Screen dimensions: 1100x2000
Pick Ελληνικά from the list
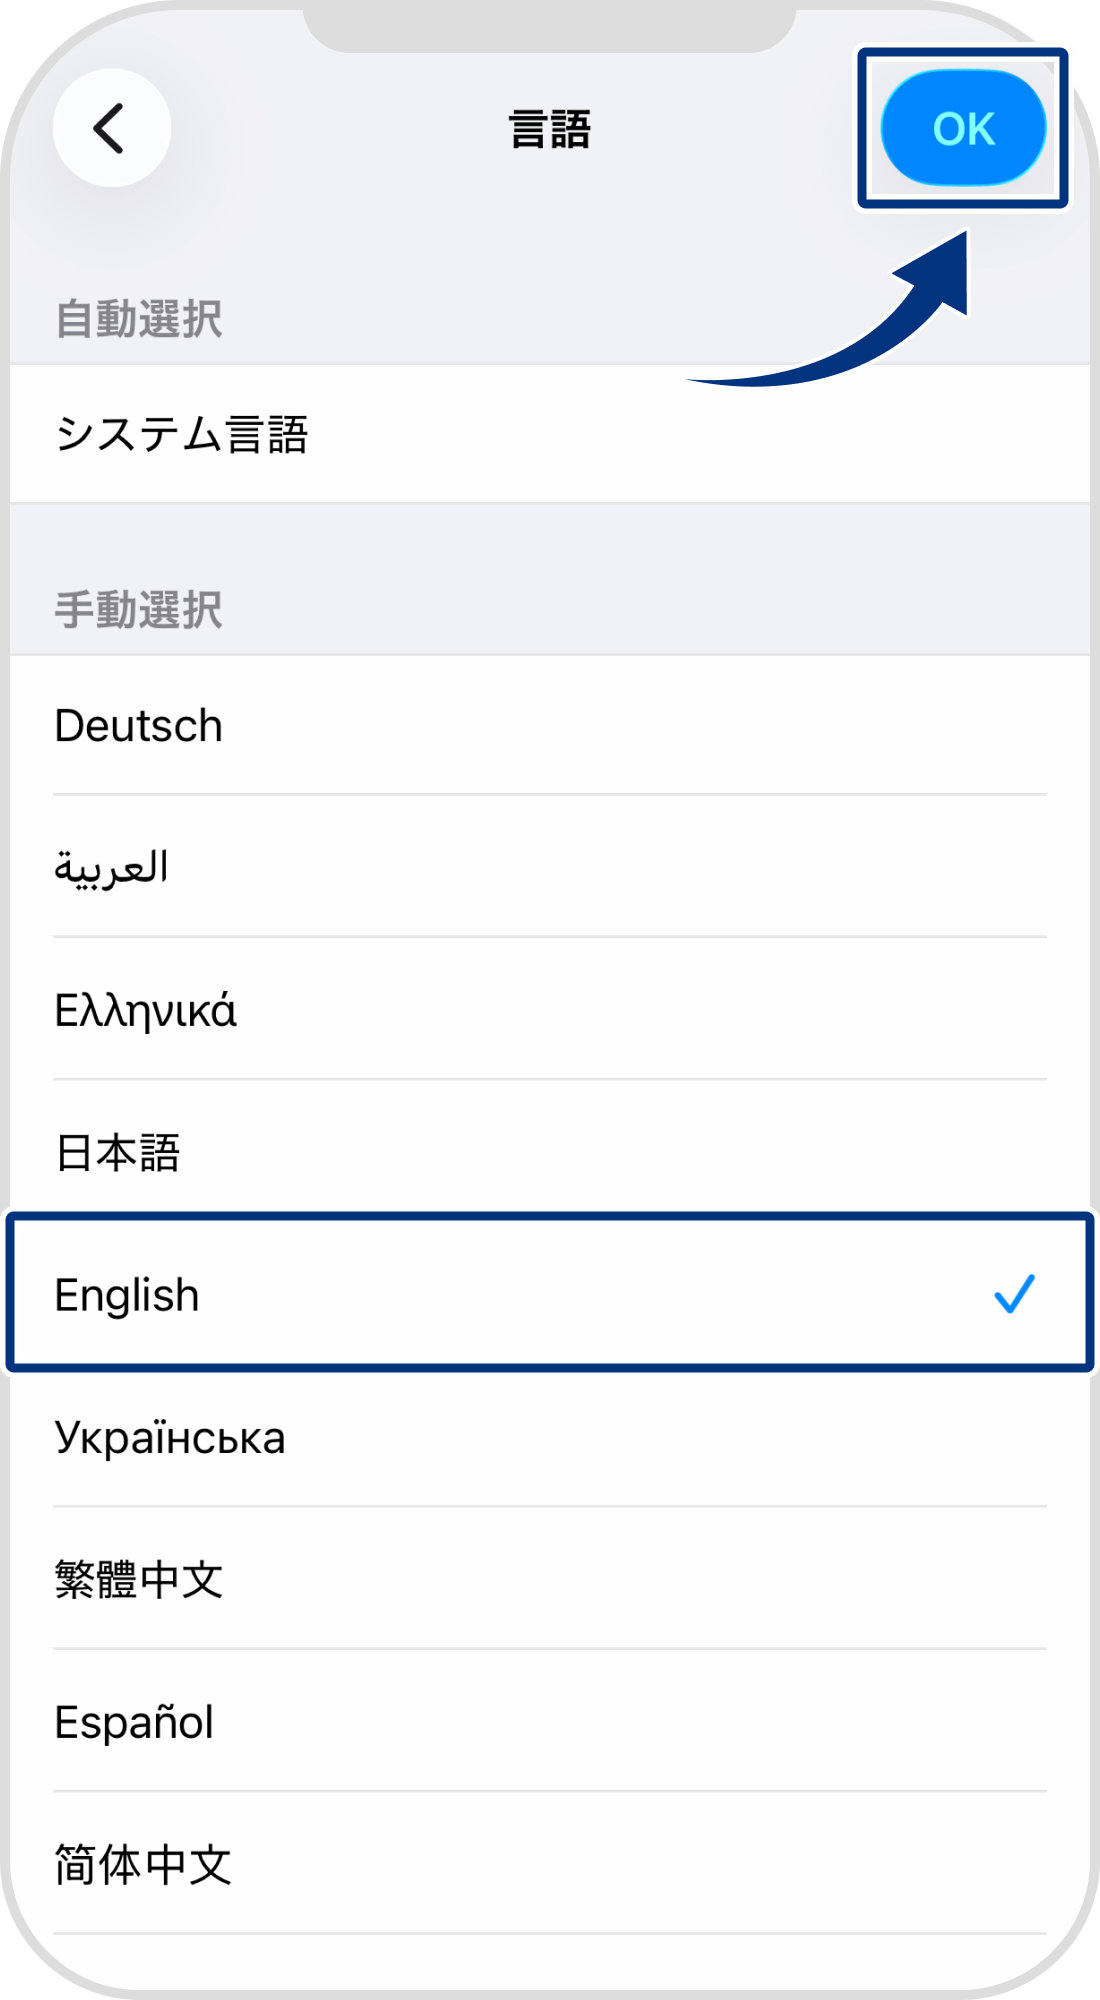[x=146, y=1010]
